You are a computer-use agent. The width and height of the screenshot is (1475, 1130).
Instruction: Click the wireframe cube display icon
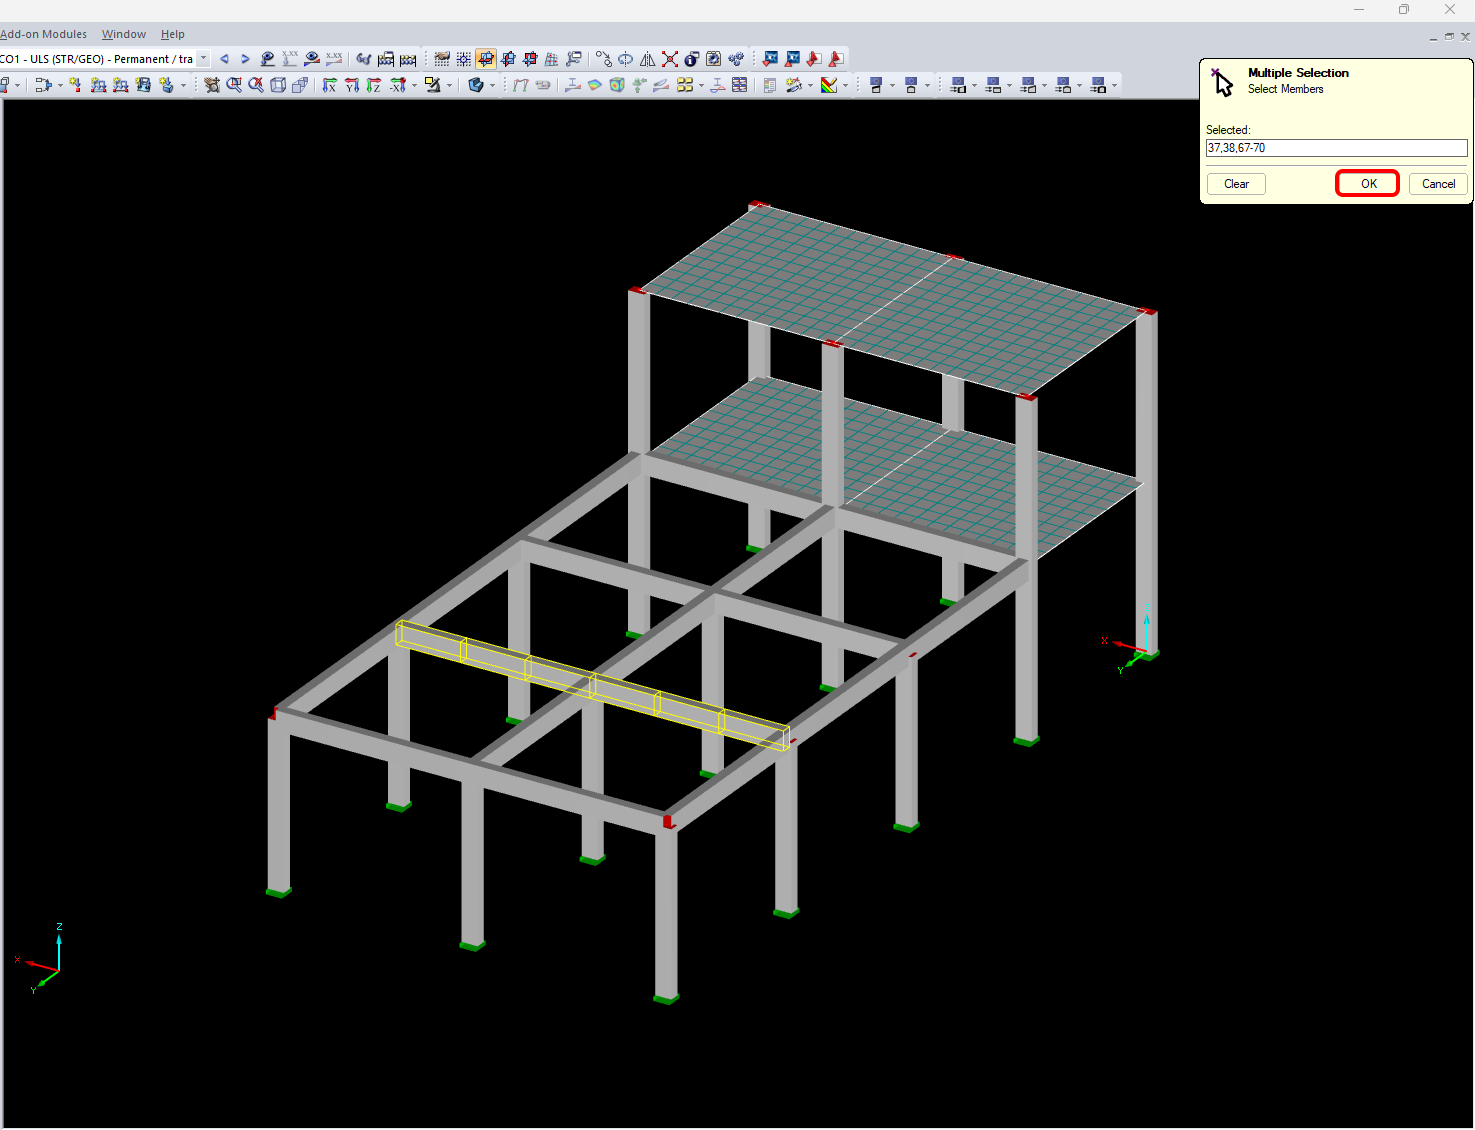point(278,85)
